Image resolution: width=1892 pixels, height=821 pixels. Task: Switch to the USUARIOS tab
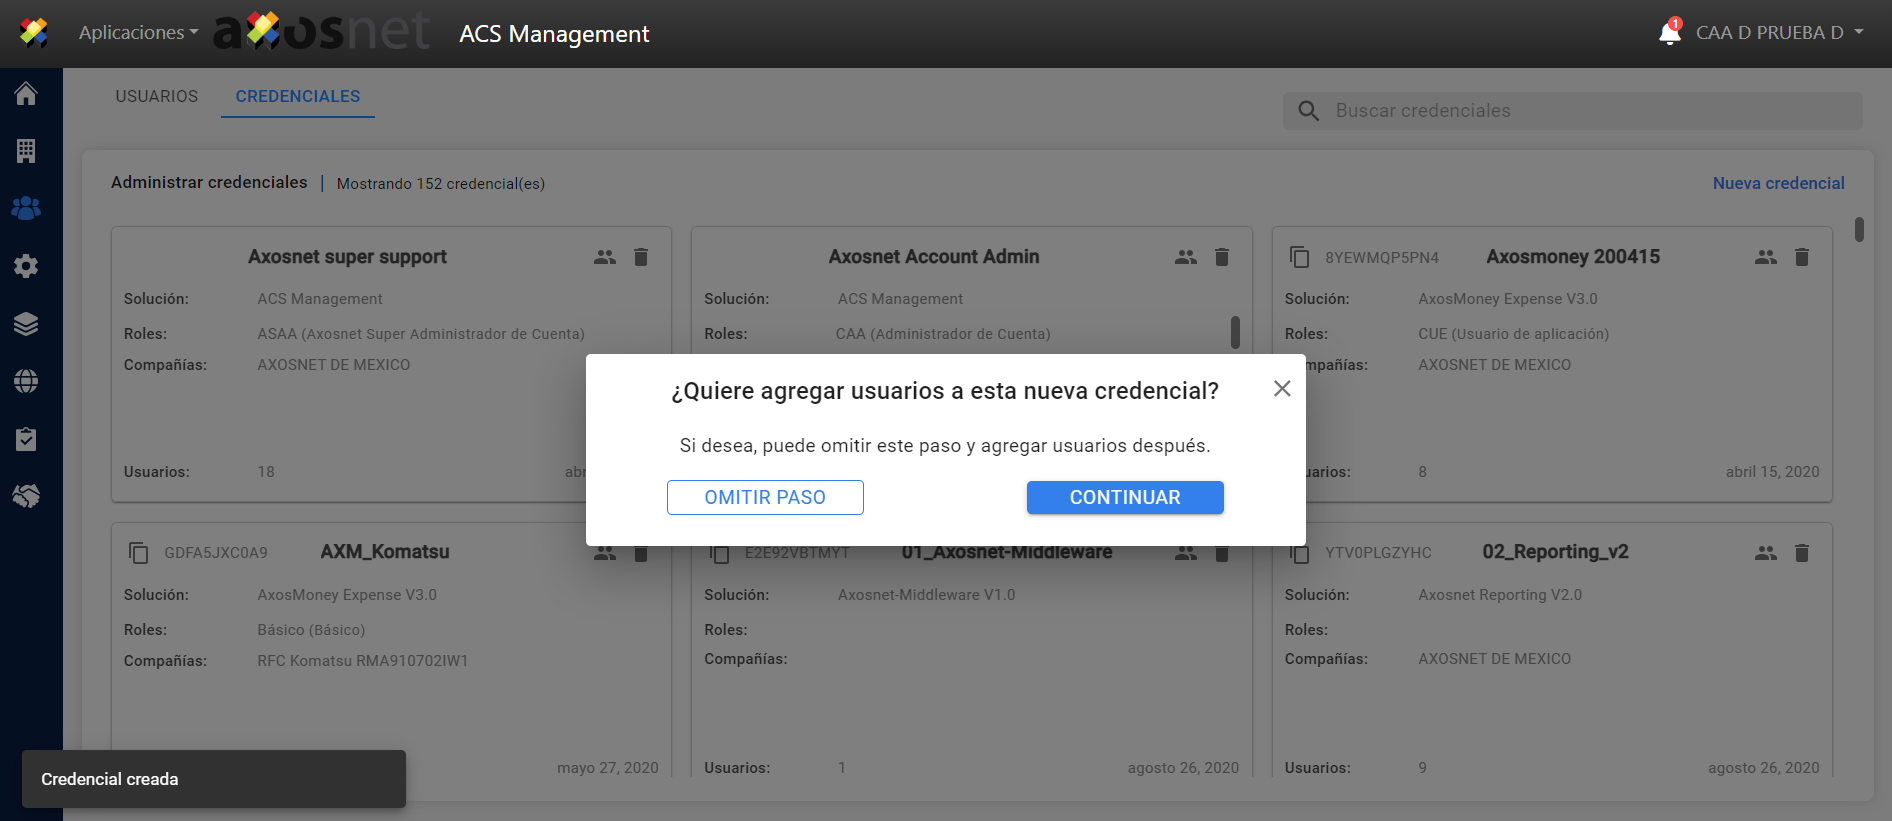(x=157, y=96)
